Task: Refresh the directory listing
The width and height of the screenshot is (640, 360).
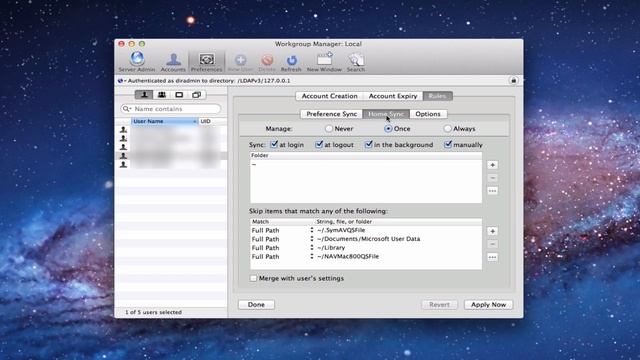Action: (291, 62)
